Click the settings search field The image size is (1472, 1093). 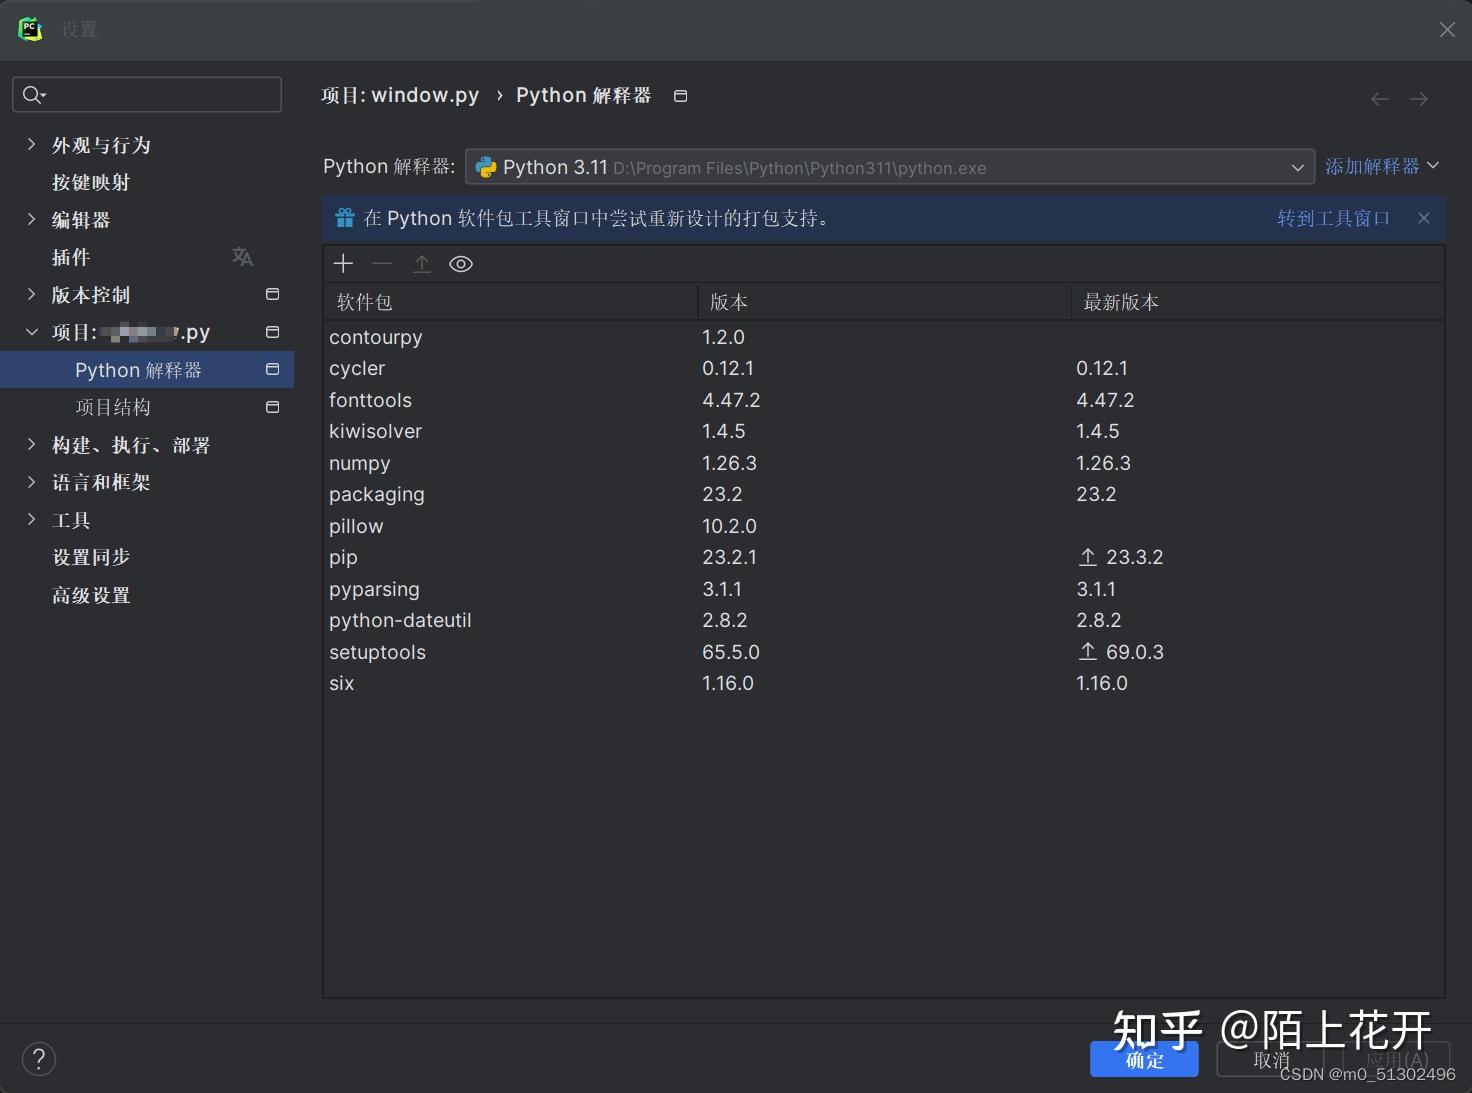tap(147, 94)
